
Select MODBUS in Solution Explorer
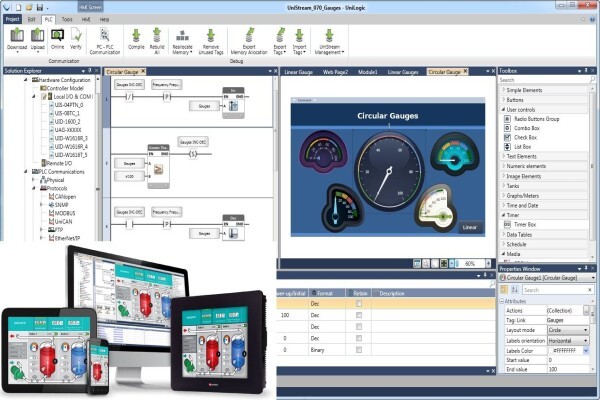pyautogui.click(x=65, y=213)
